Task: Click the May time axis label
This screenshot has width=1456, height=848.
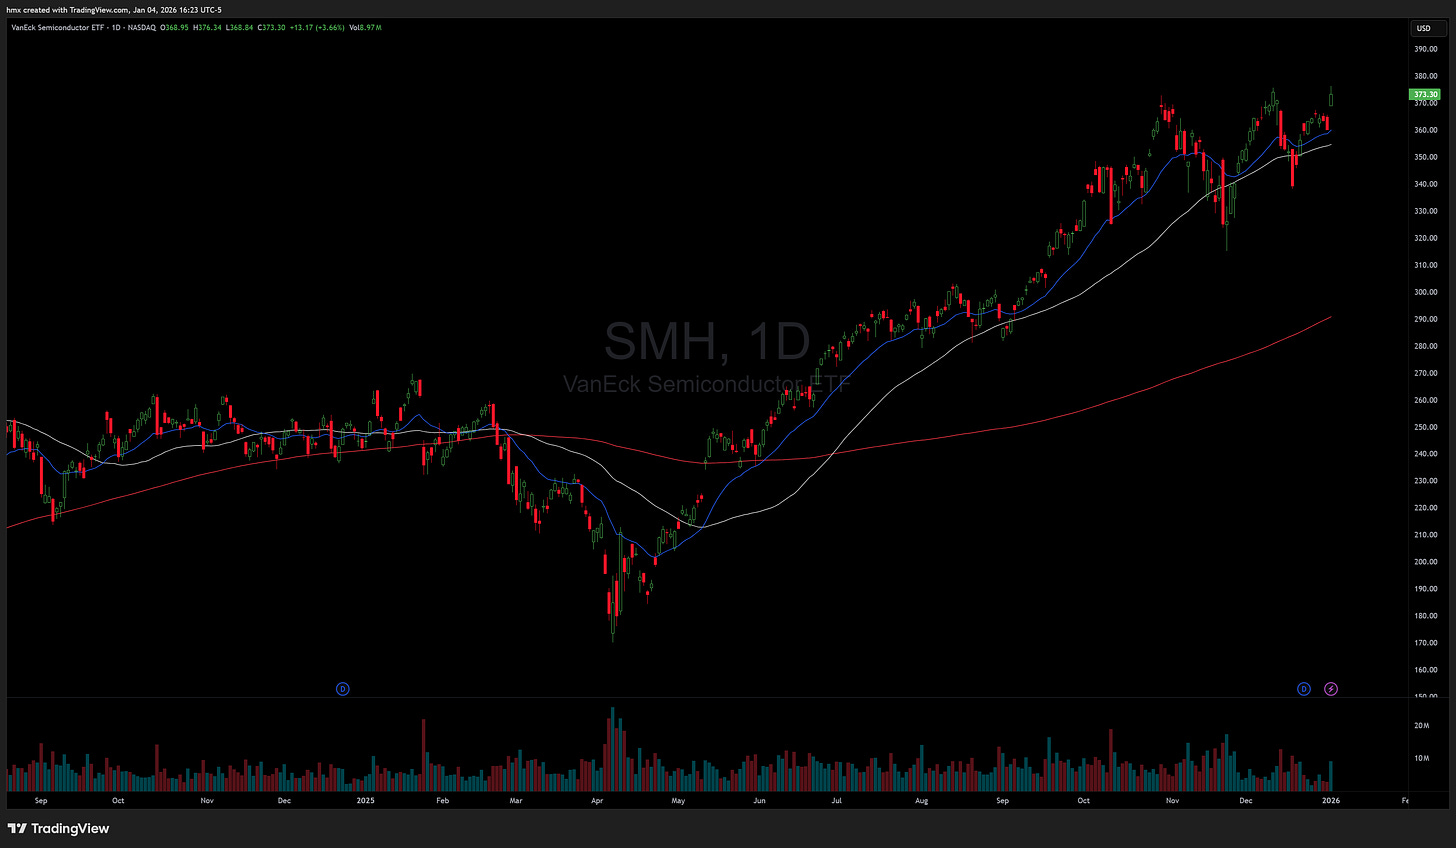Action: click(x=678, y=801)
